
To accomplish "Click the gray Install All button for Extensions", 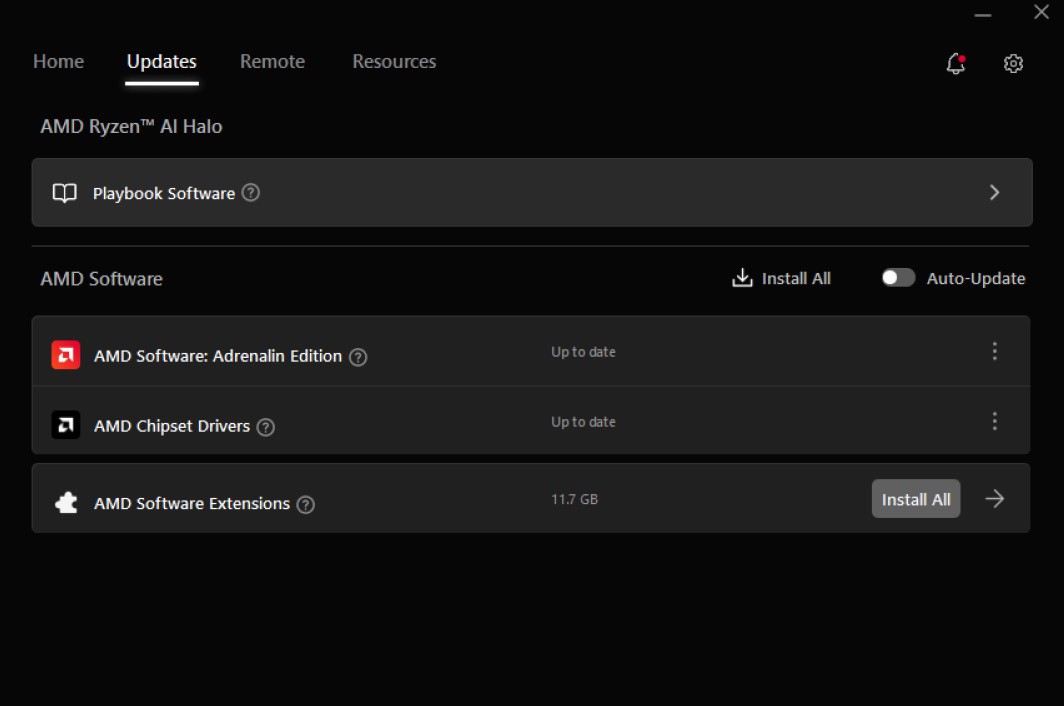I will 915,499.
